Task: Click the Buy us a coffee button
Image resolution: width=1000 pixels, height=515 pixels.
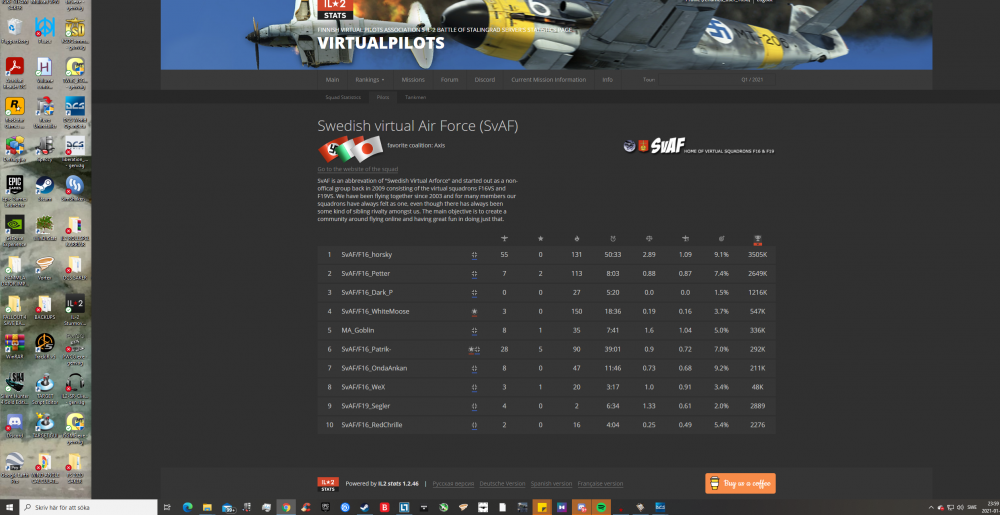Action: [740, 484]
